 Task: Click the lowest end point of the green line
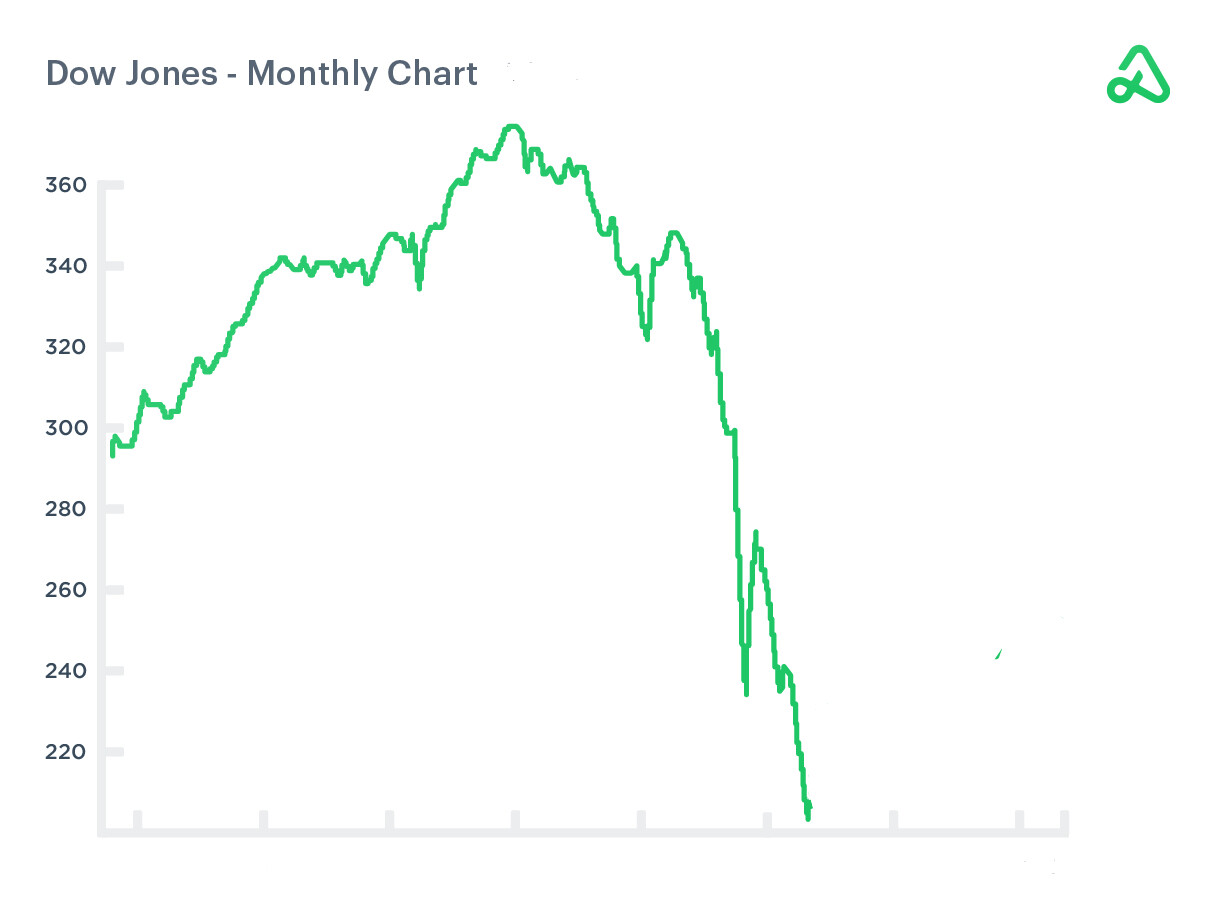[x=808, y=818]
